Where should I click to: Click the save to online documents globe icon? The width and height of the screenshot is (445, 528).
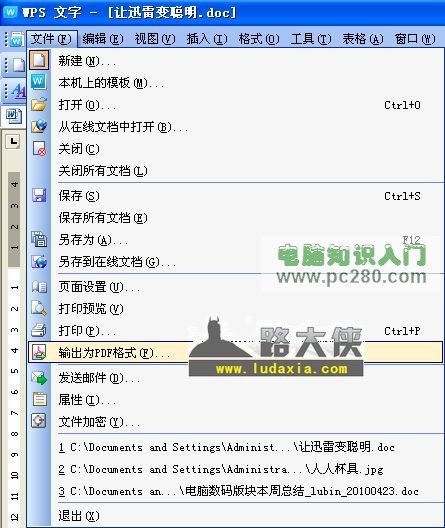pyautogui.click(x=39, y=262)
